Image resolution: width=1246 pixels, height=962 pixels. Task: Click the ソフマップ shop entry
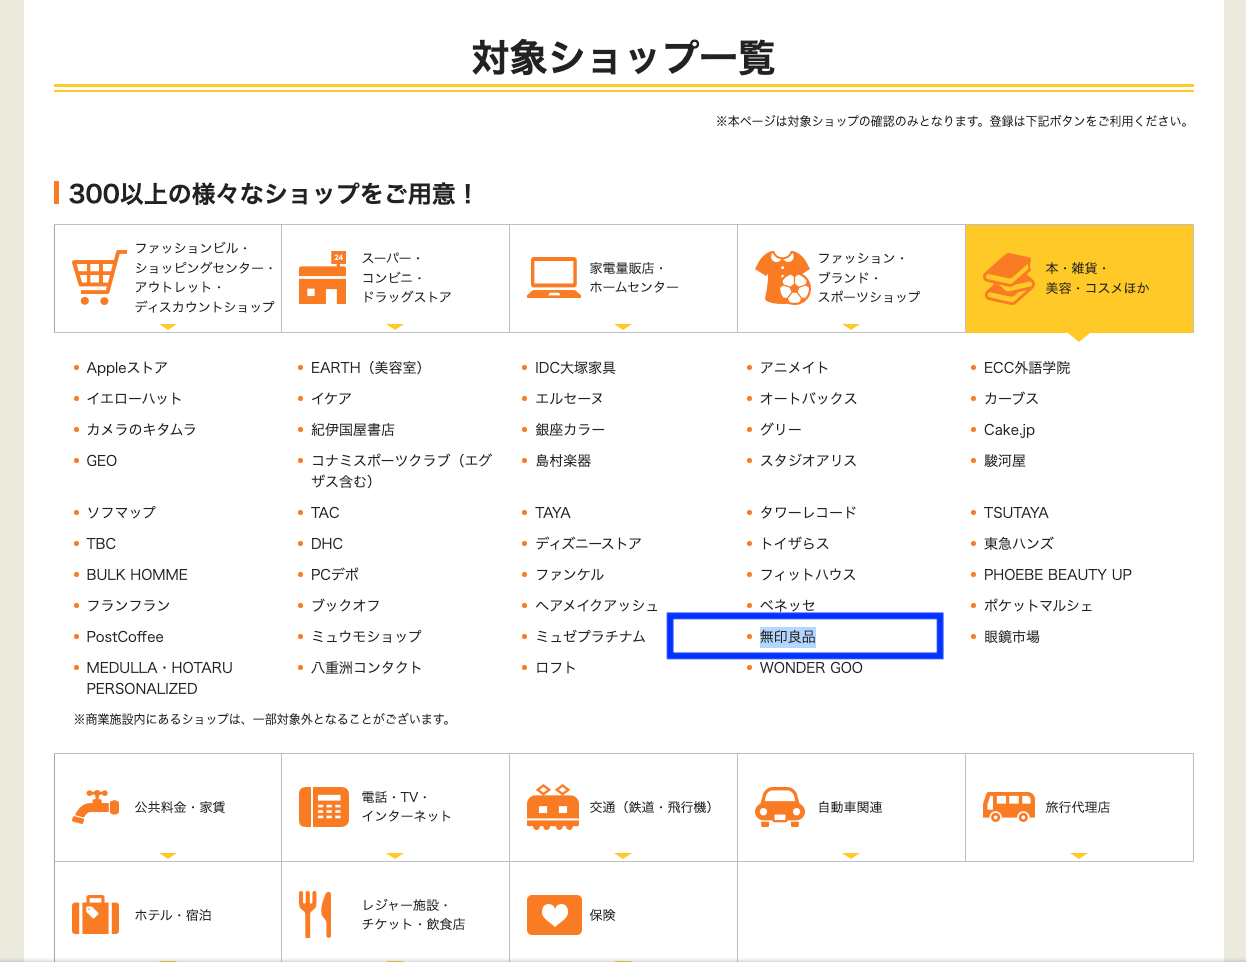[x=121, y=513]
